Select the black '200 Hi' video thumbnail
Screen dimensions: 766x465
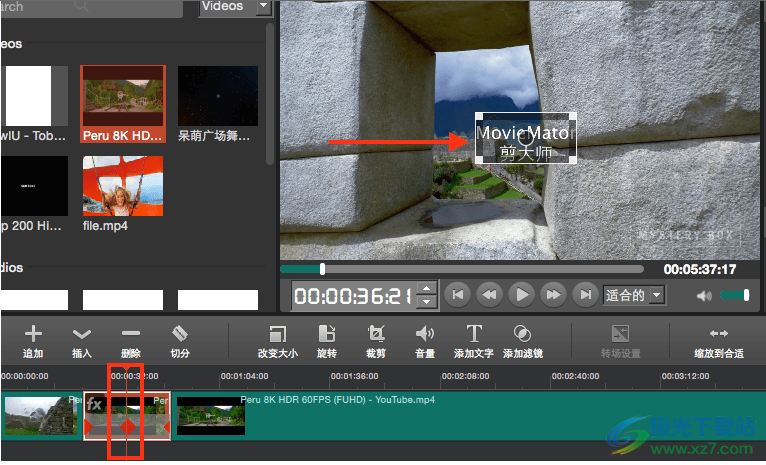35,186
